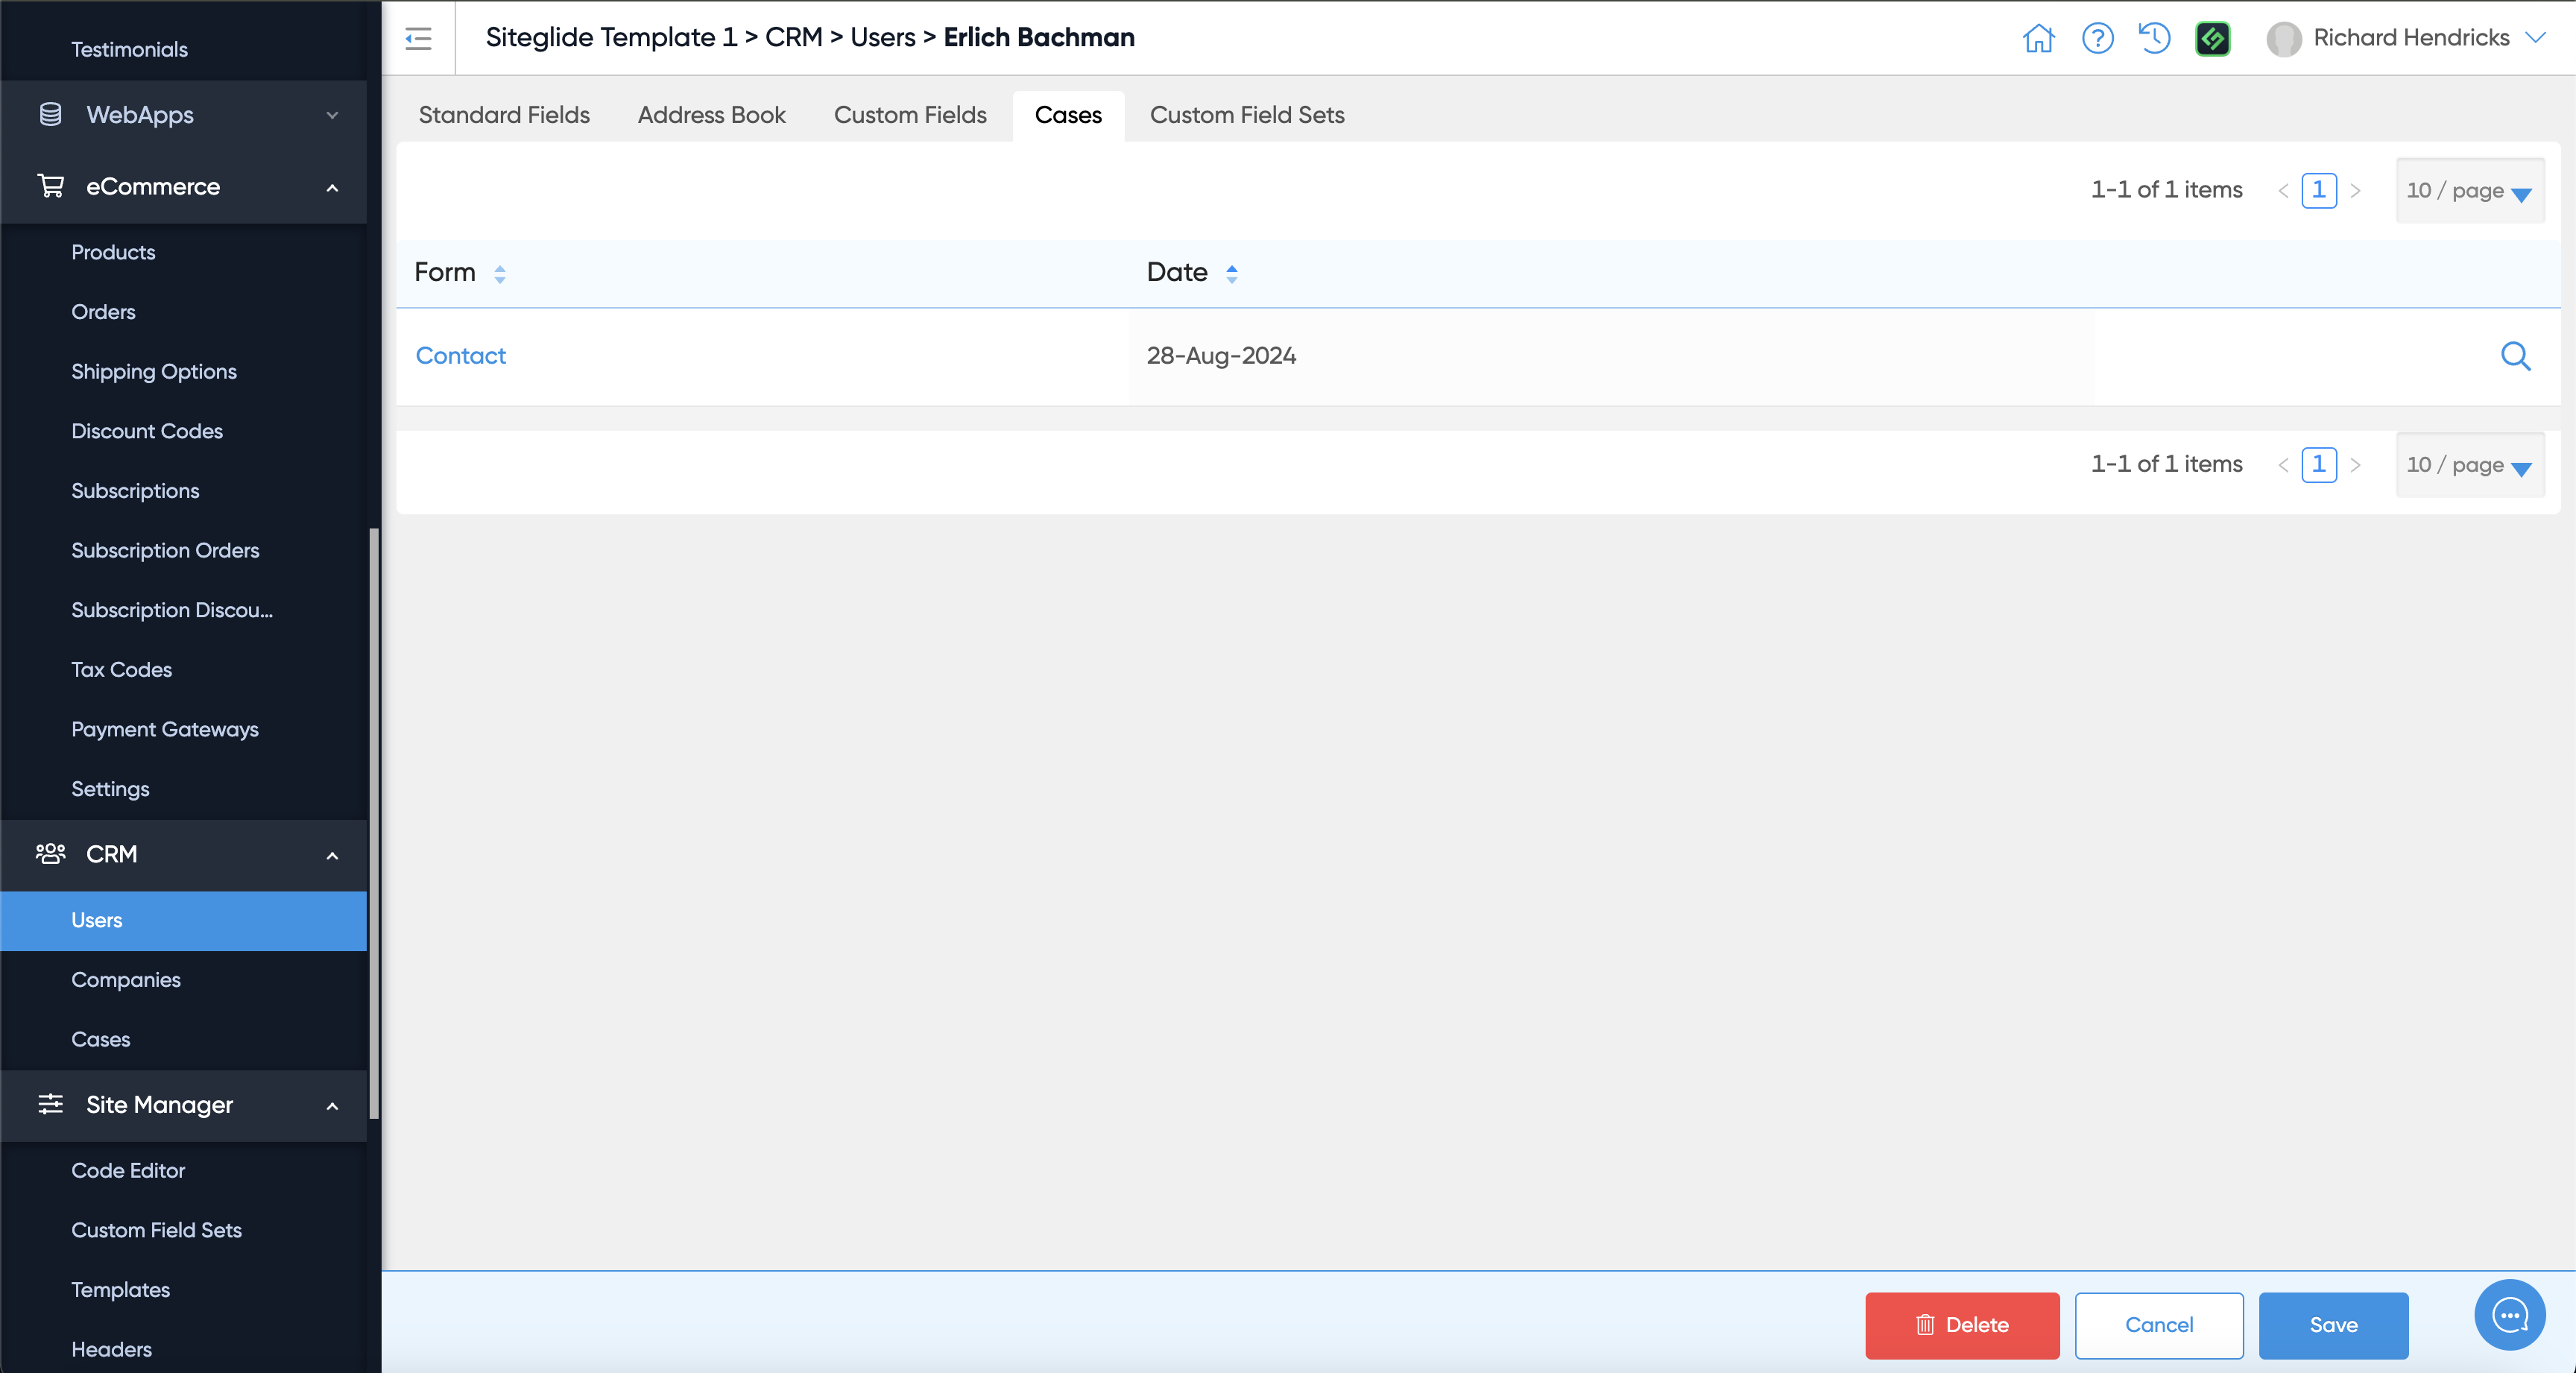This screenshot has width=2576, height=1373.
Task: Open the live chat bubble icon
Action: click(2509, 1315)
